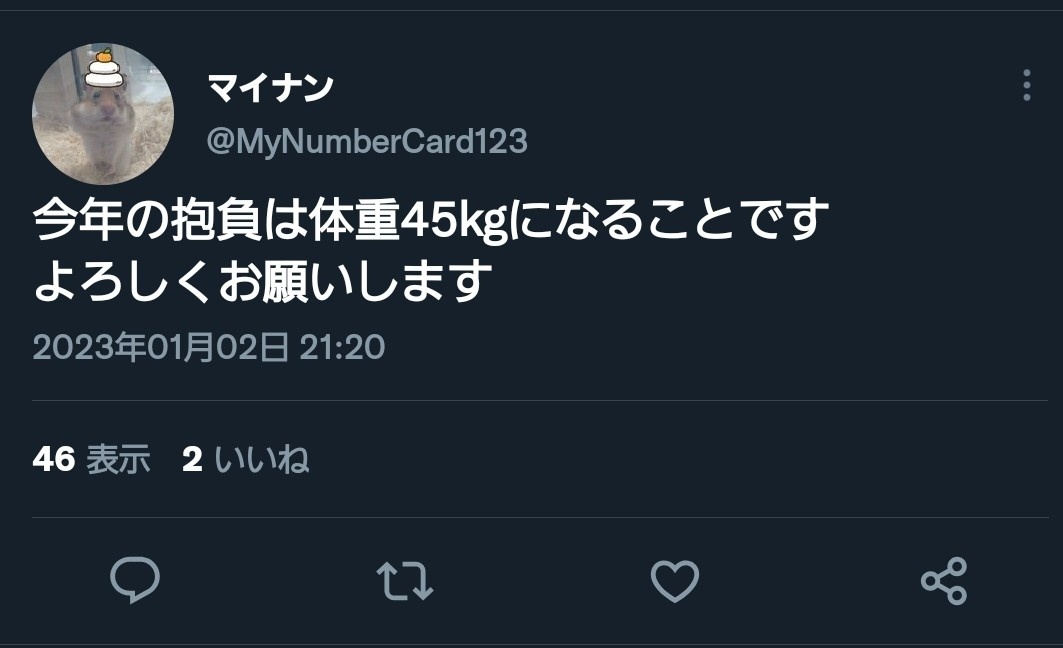Viewport: 1063px width, 648px height.
Task: Open the three-dot more options menu
Action: (x=1026, y=85)
